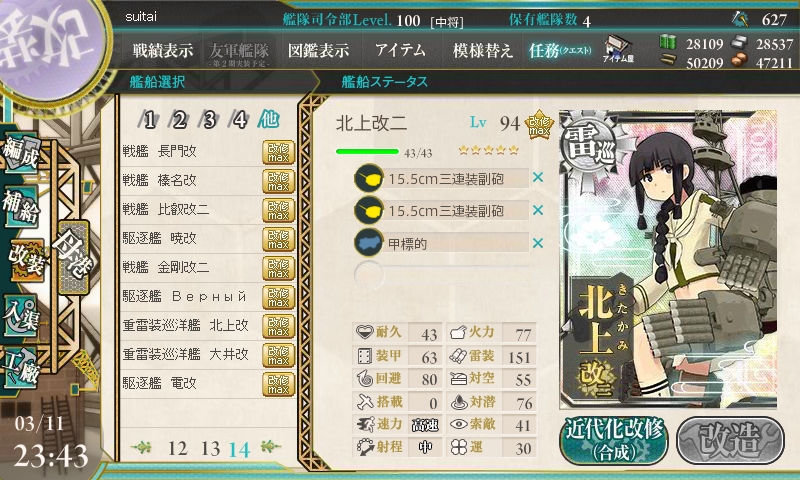Remove second 15.5cm三連装副砲 with its X

[538, 210]
